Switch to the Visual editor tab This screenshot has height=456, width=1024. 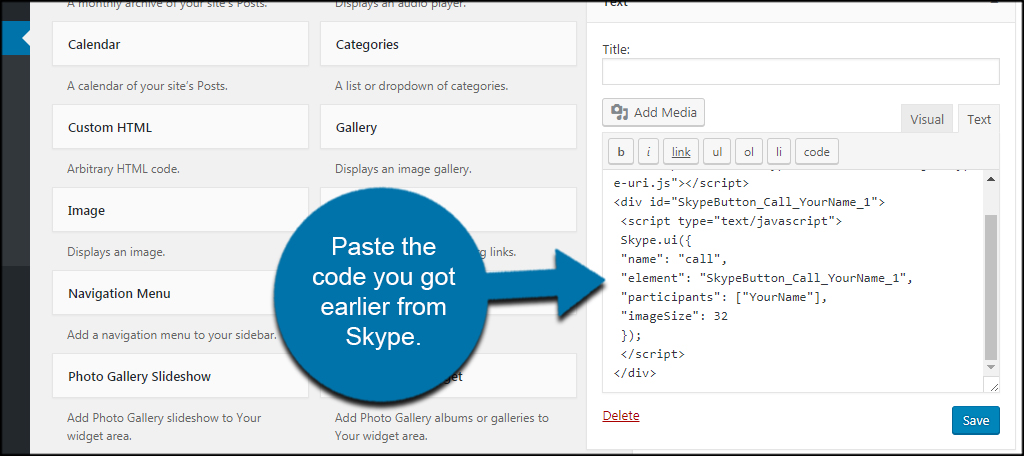[927, 119]
